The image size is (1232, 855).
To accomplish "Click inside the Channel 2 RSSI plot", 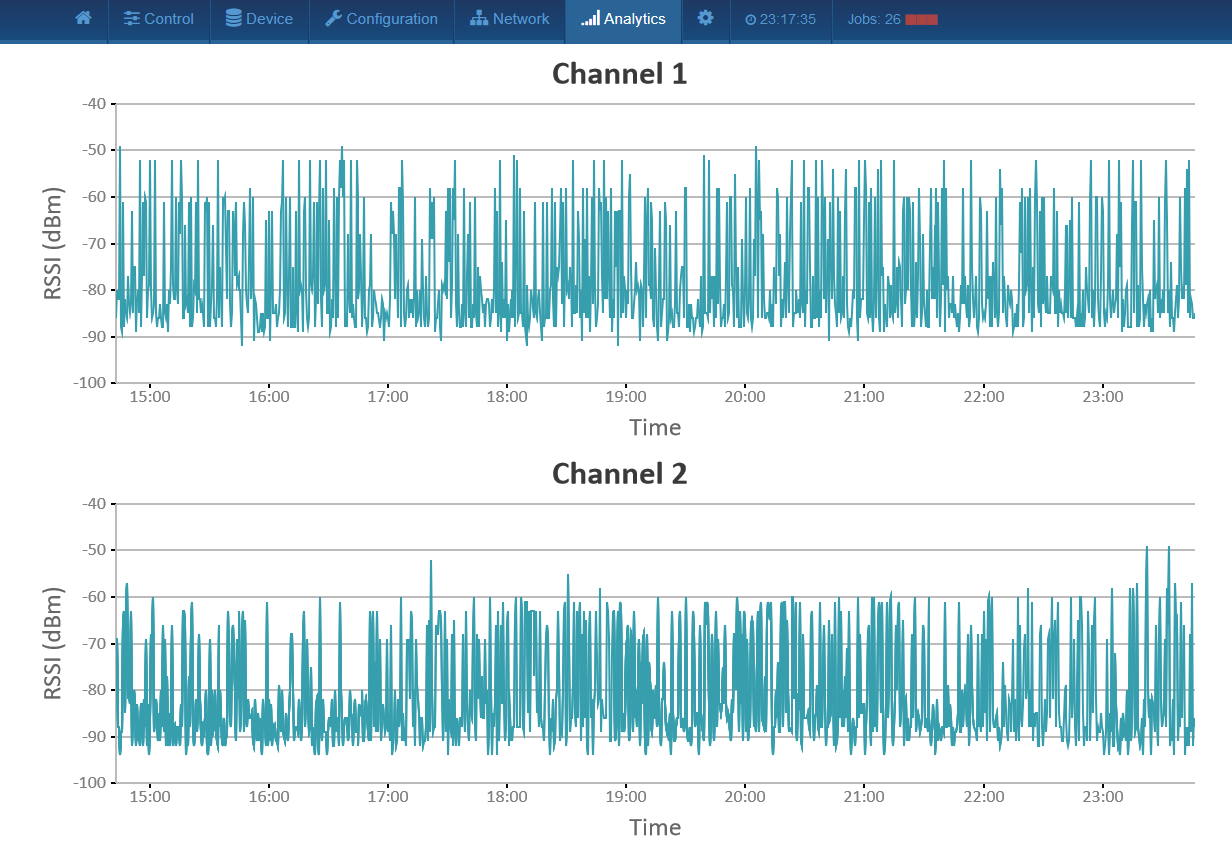I will [x=655, y=643].
